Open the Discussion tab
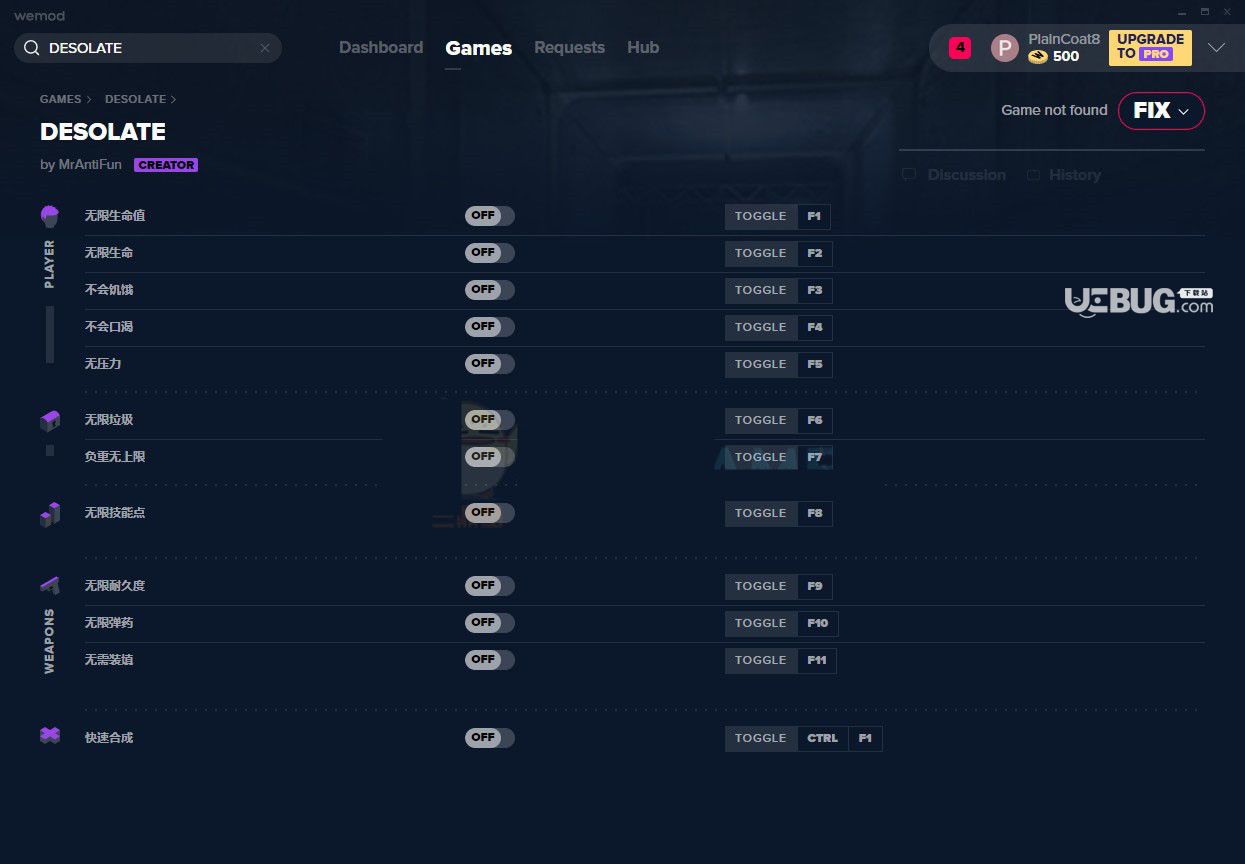The image size is (1245, 864). click(x=954, y=175)
